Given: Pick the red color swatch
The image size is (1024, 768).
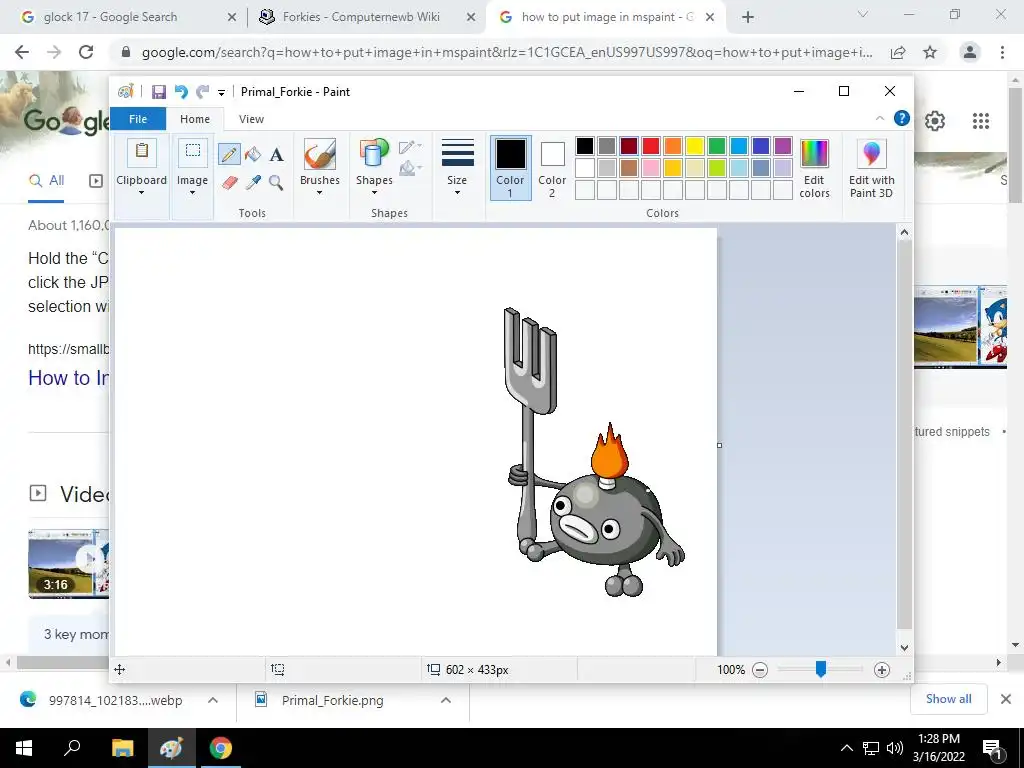Looking at the screenshot, I should (x=650, y=146).
